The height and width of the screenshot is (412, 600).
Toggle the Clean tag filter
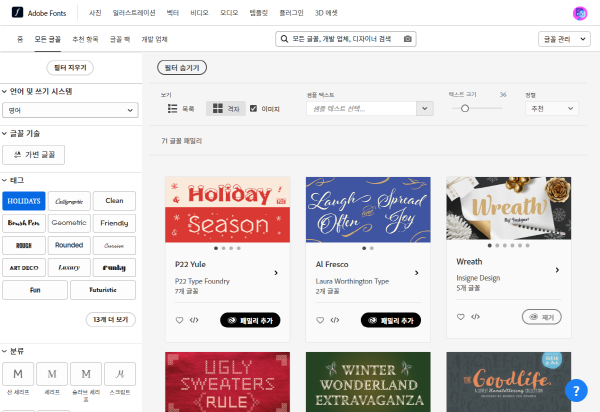pyautogui.click(x=114, y=201)
